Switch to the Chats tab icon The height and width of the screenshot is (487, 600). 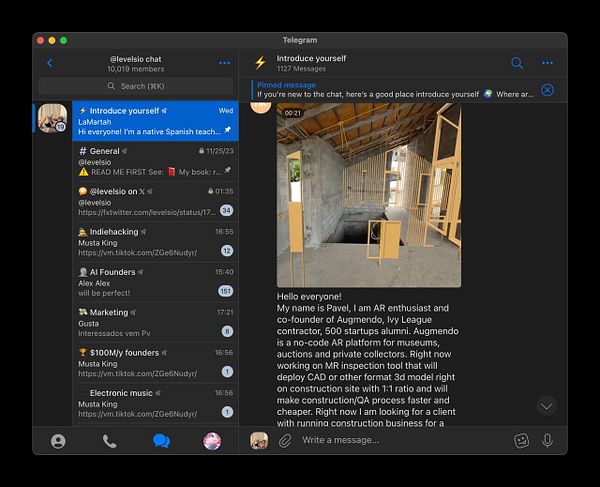point(161,441)
